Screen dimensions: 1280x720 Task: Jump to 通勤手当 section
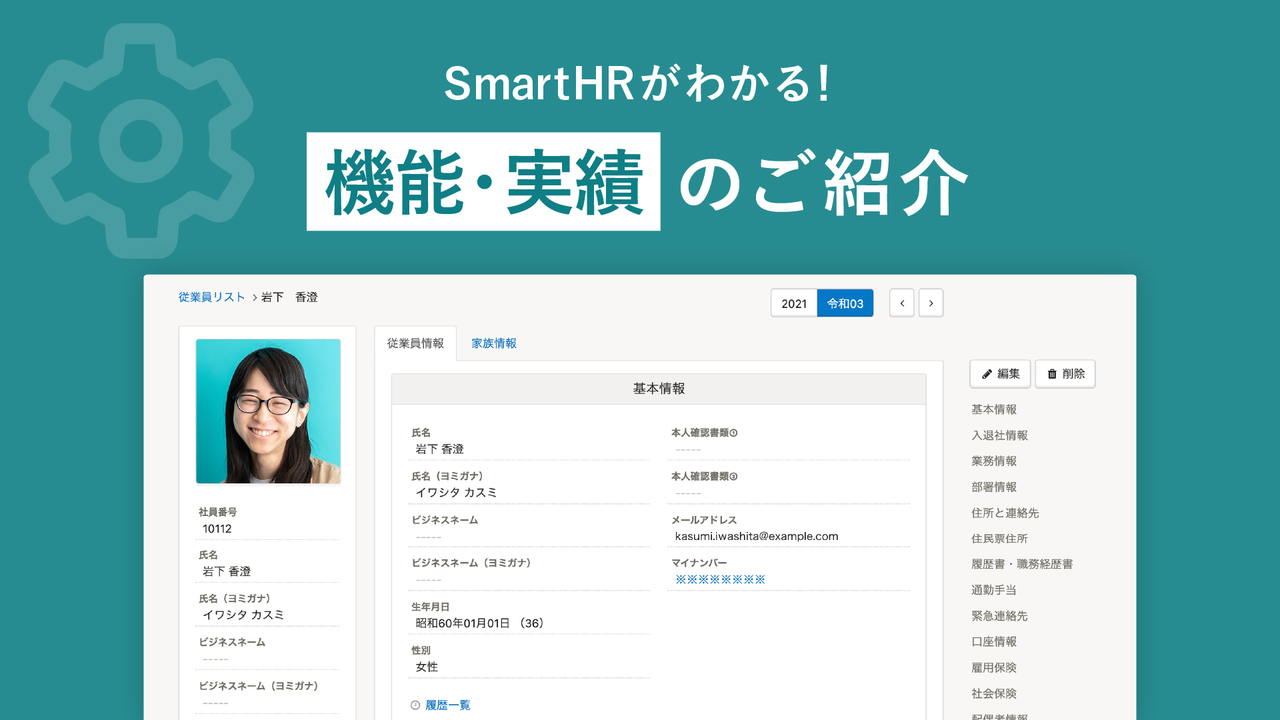(x=994, y=591)
